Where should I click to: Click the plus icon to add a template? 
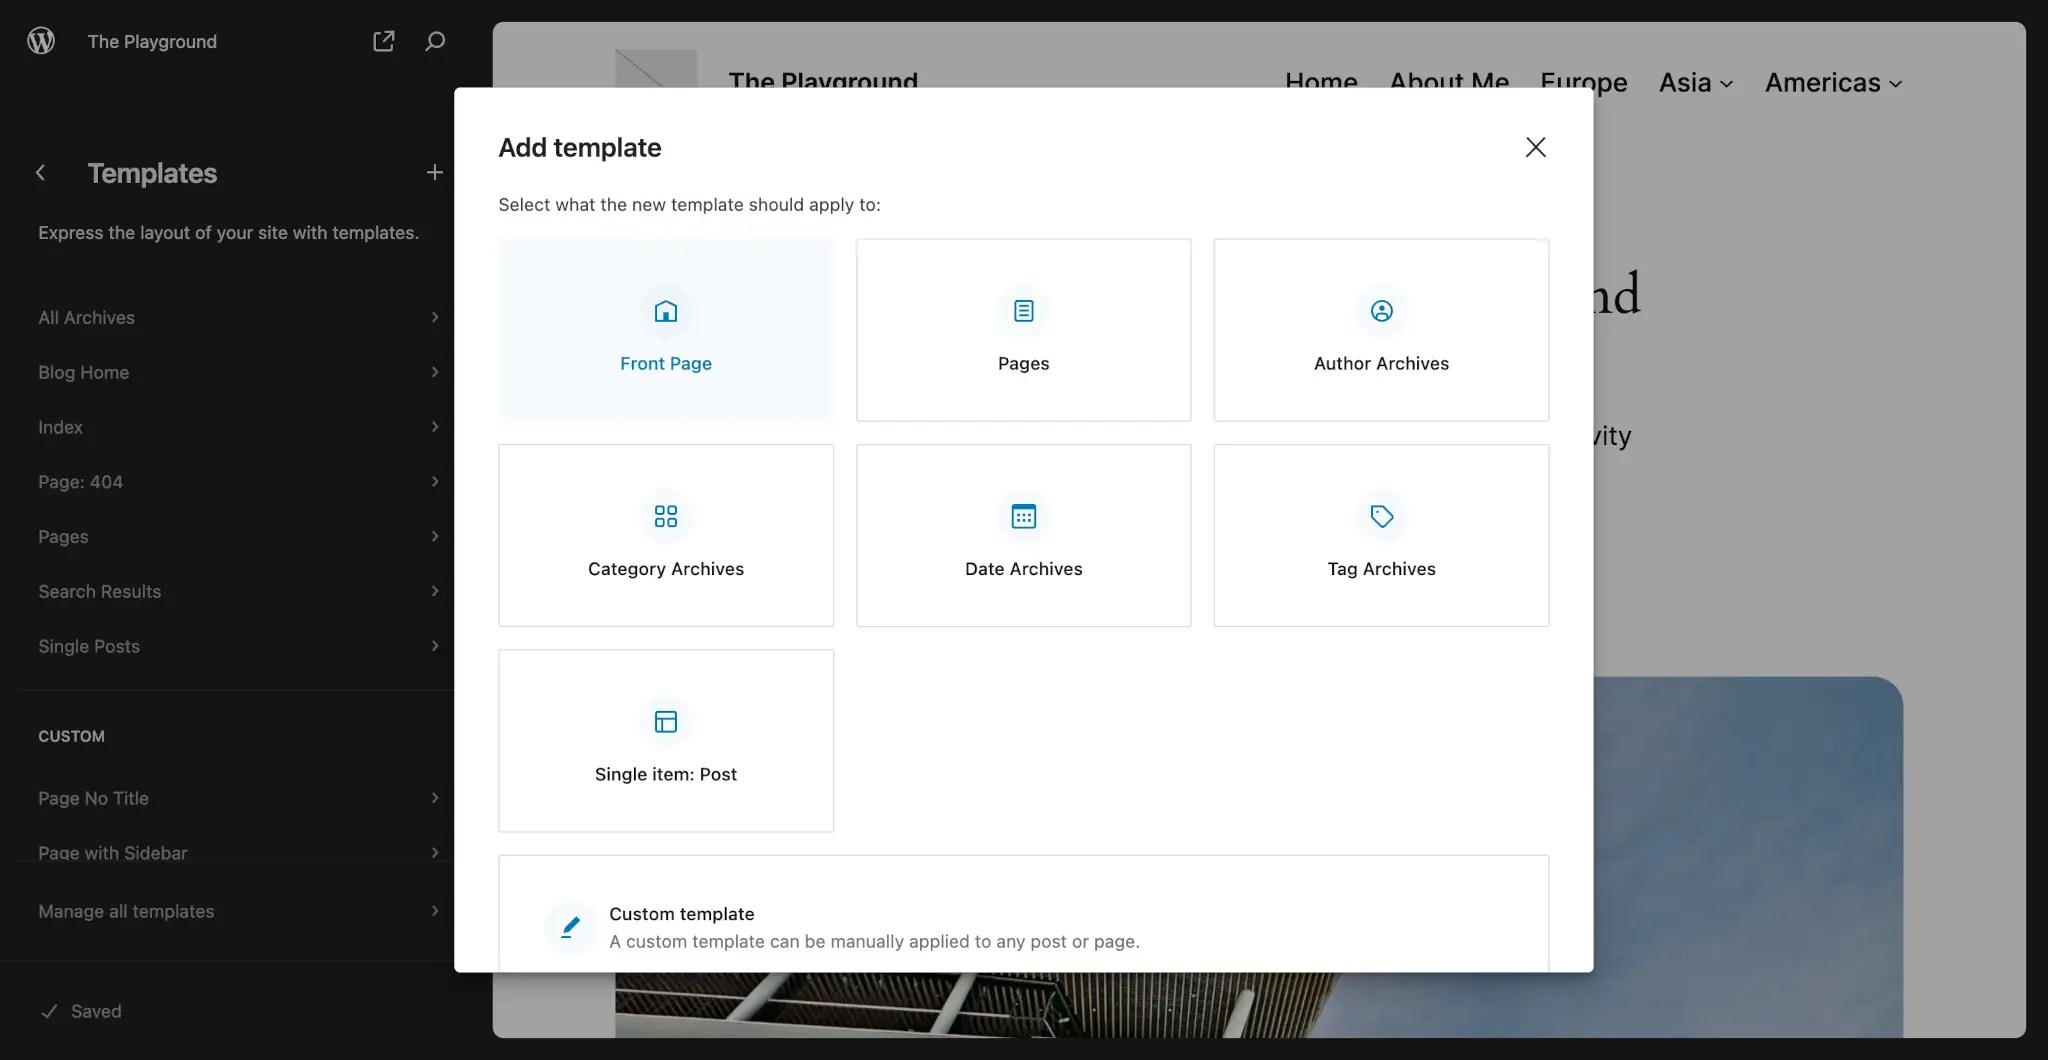(x=434, y=173)
